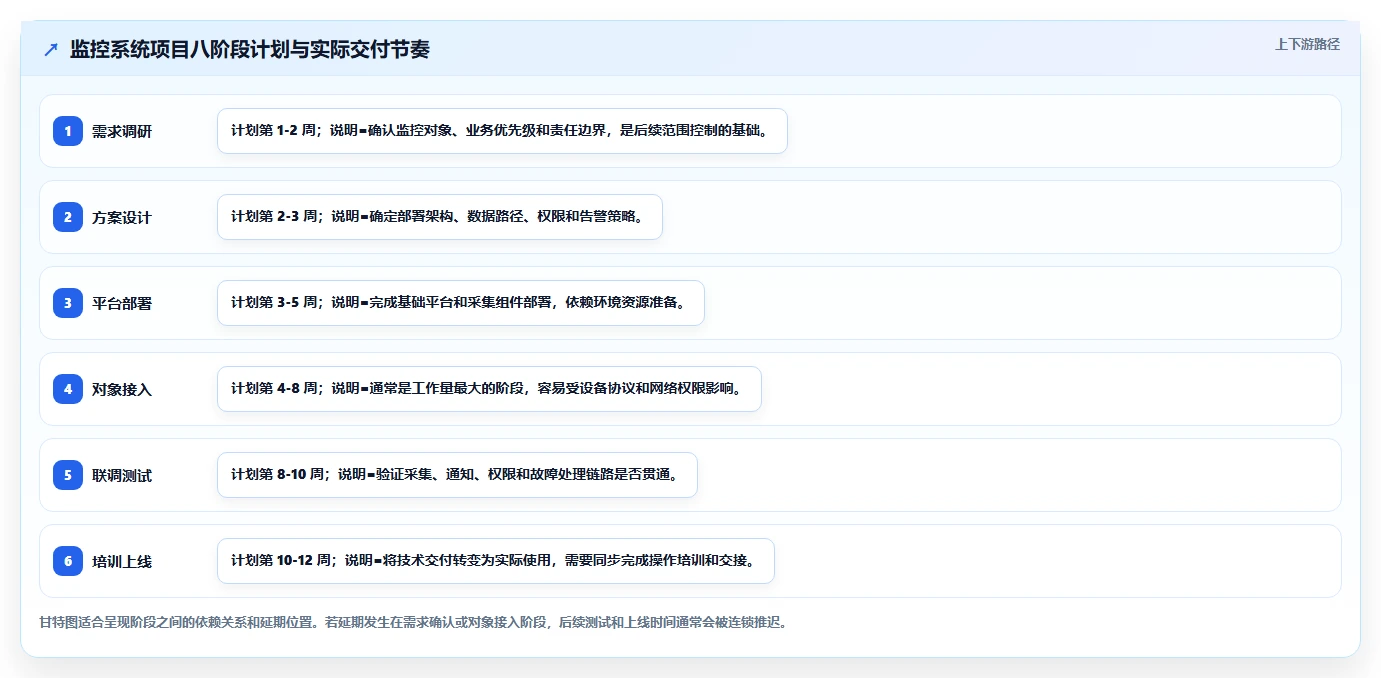
Task: Select step badge 1 for 需求调研
Action: click(68, 131)
